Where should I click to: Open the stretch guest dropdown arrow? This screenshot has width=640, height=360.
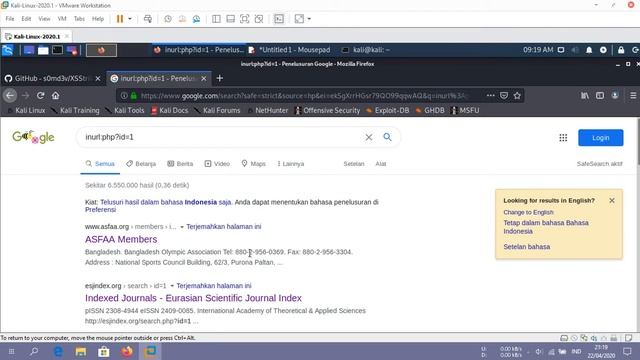click(x=309, y=19)
